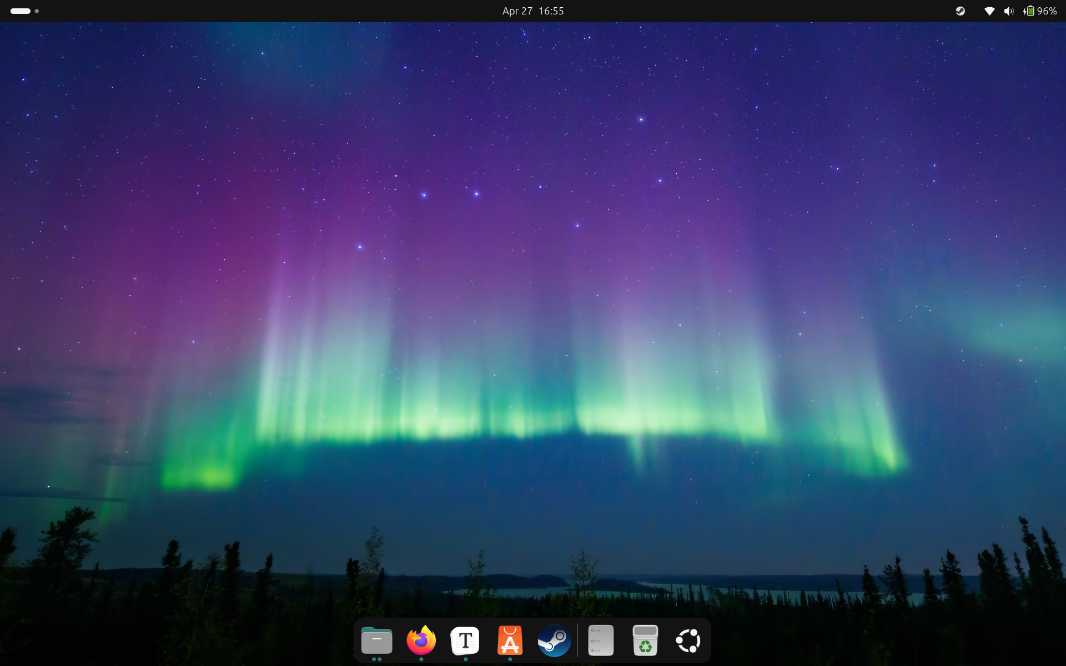Click the volume speaker icon in top bar
This screenshot has height=666, width=1066.
coord(1008,11)
